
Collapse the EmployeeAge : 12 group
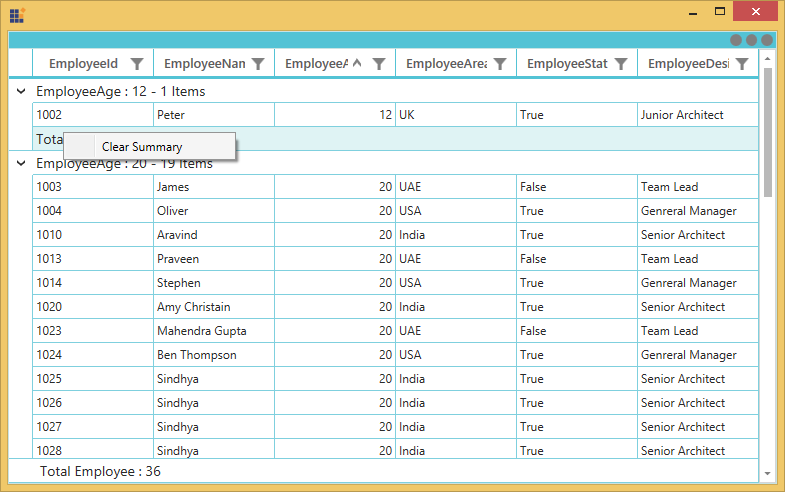point(21,91)
